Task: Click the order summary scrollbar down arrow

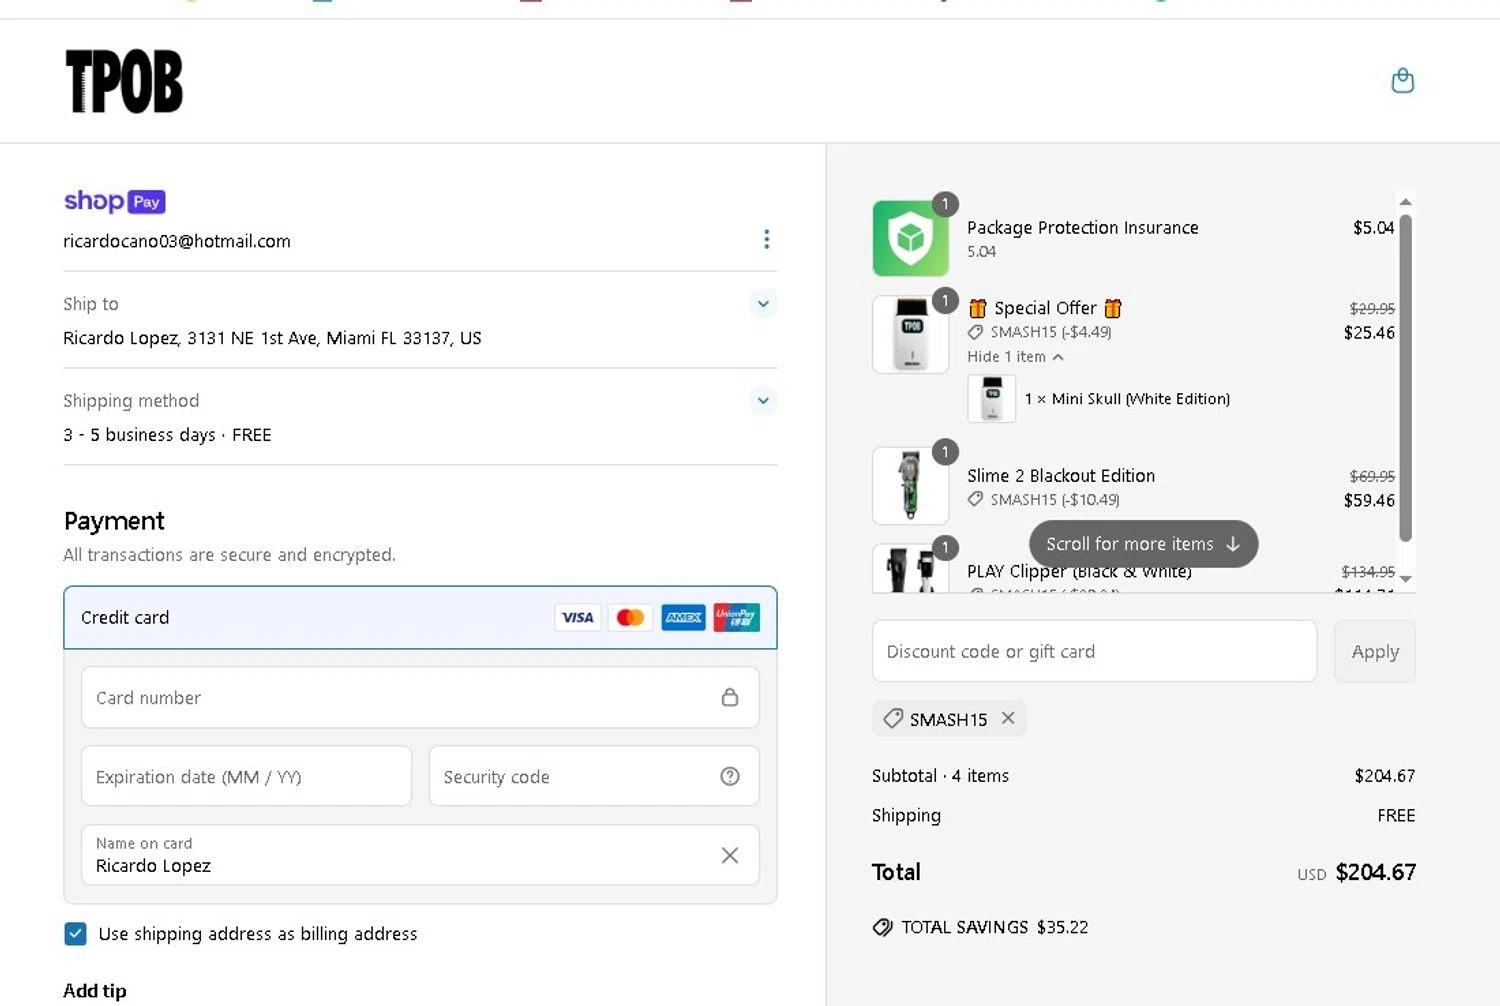Action: pos(1405,579)
